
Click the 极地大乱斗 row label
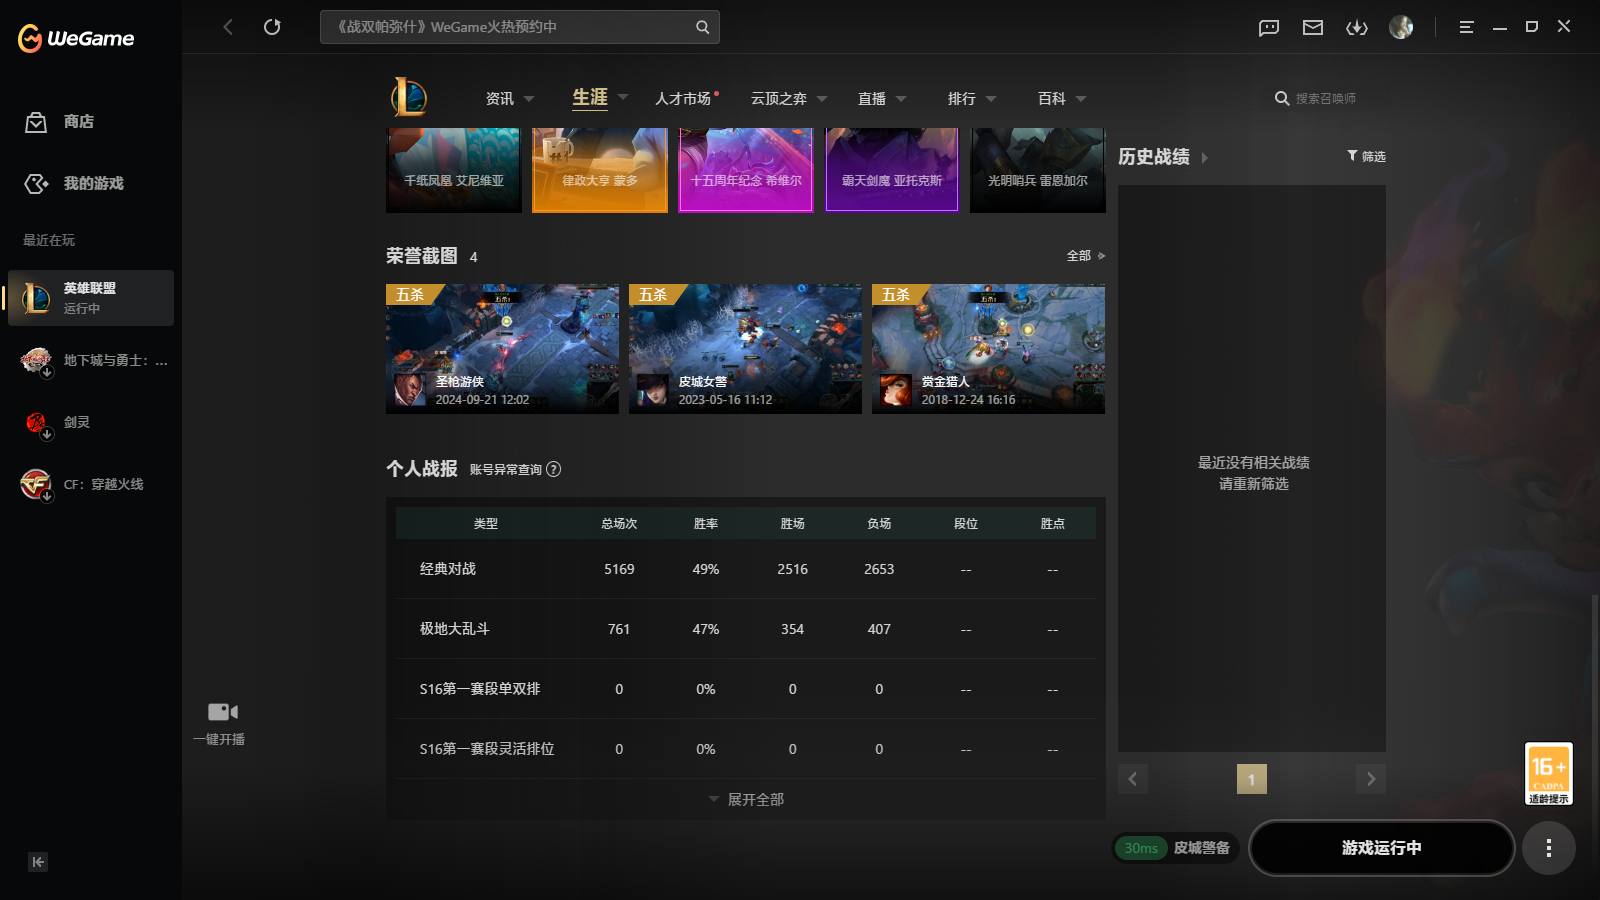(455, 629)
